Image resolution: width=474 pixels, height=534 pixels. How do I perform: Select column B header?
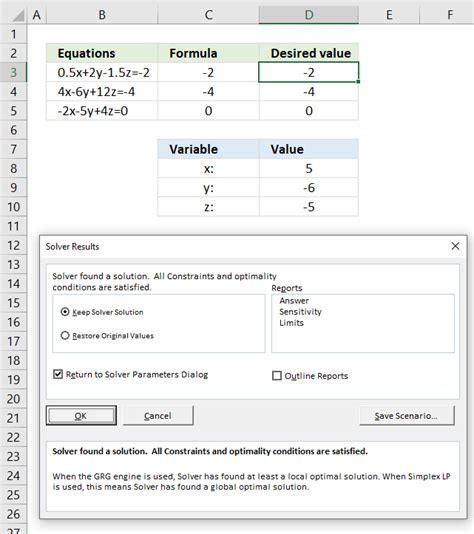[x=102, y=15]
